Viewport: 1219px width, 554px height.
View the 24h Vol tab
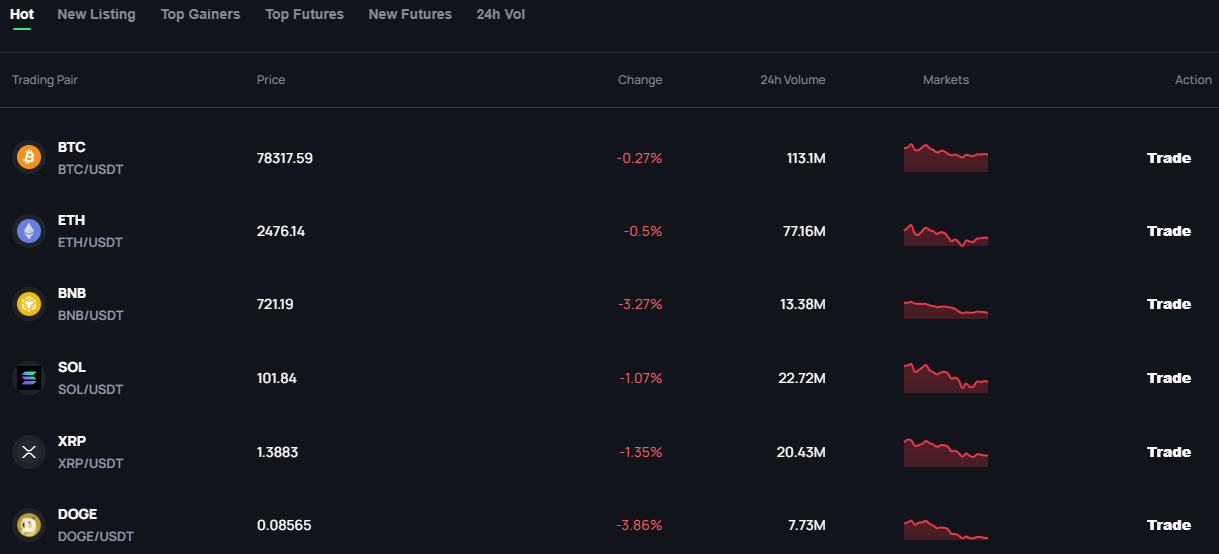coord(500,14)
